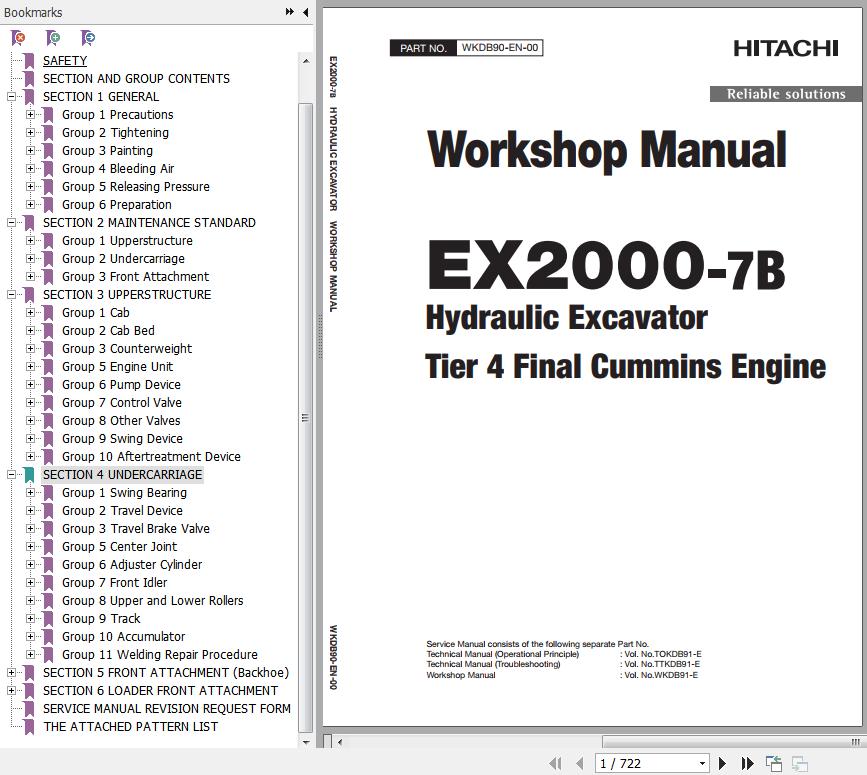Collapse SECTION 1 GENERAL tree node
This screenshot has width=867, height=775.
coord(11,97)
